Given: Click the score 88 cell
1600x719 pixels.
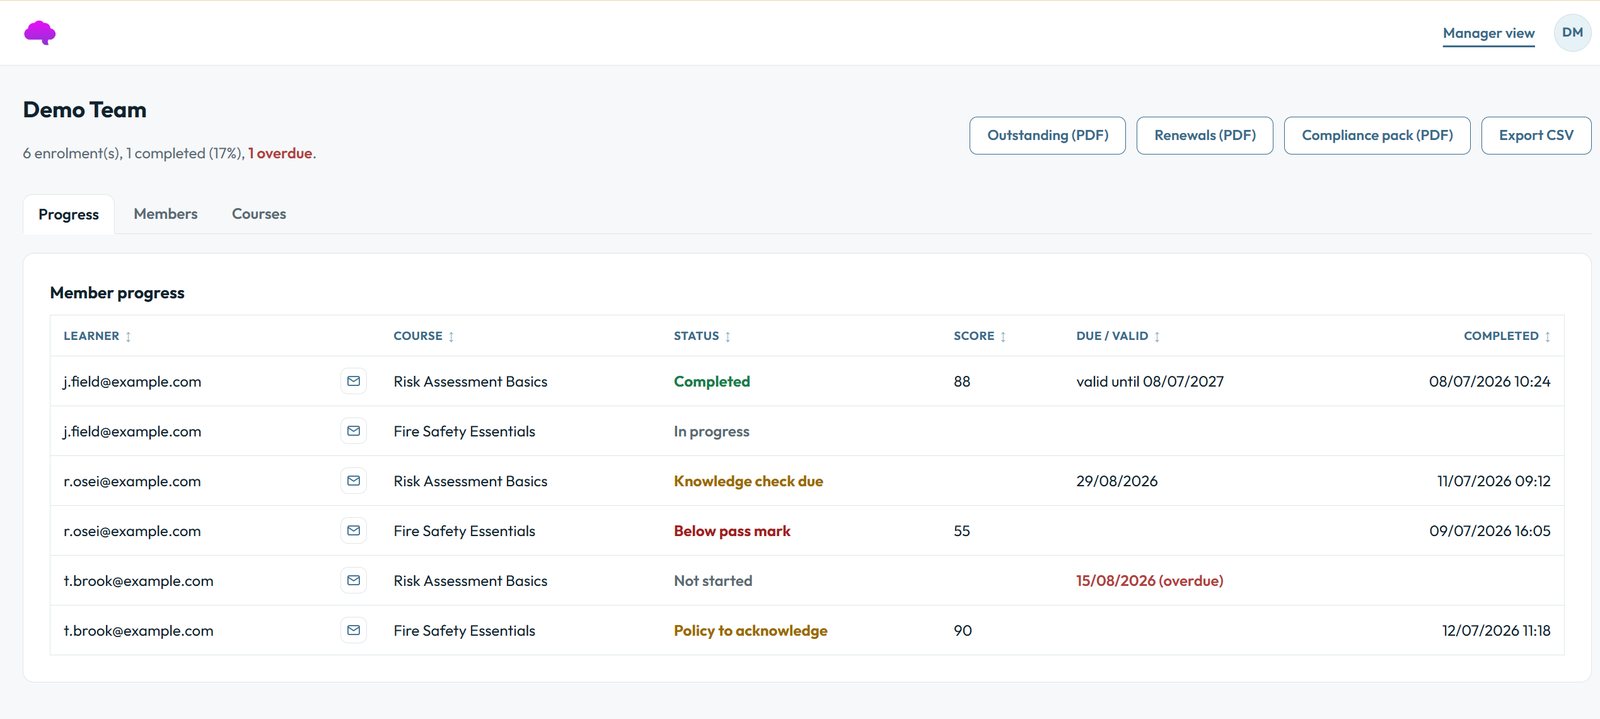Looking at the screenshot, I should pos(962,381).
